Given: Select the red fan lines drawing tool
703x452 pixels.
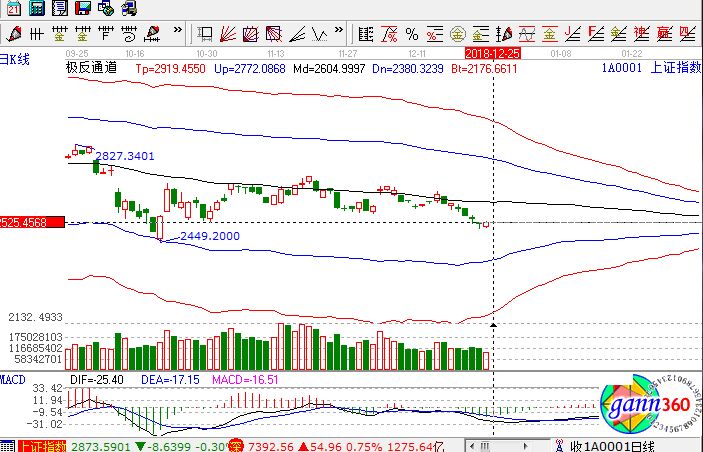Looking at the screenshot, I should 227,34.
